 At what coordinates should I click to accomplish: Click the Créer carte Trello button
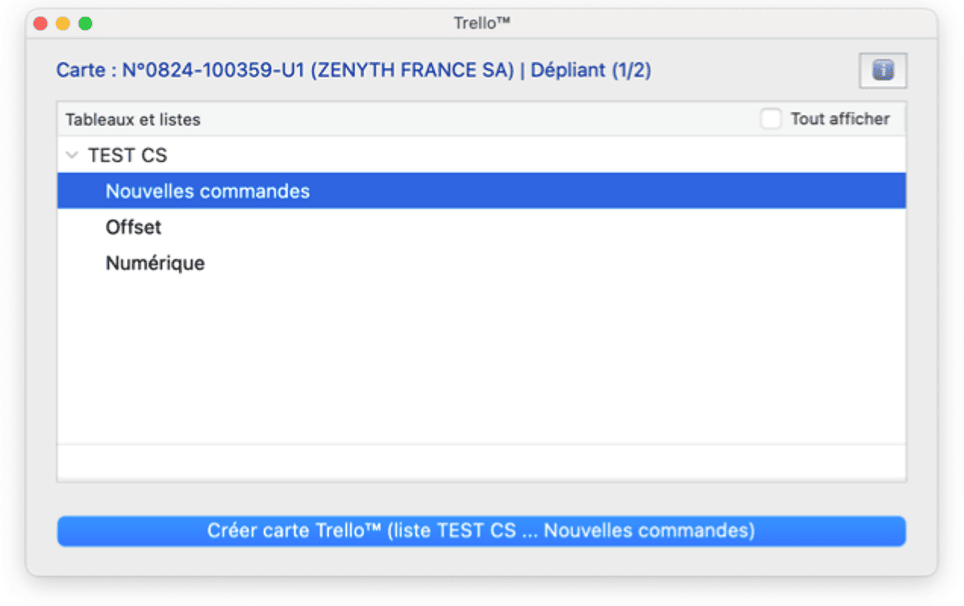point(481,530)
